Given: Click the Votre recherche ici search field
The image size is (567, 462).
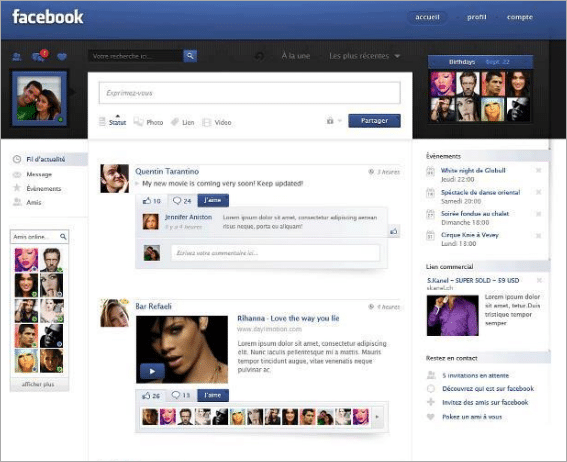Looking at the screenshot, I should 136,56.
